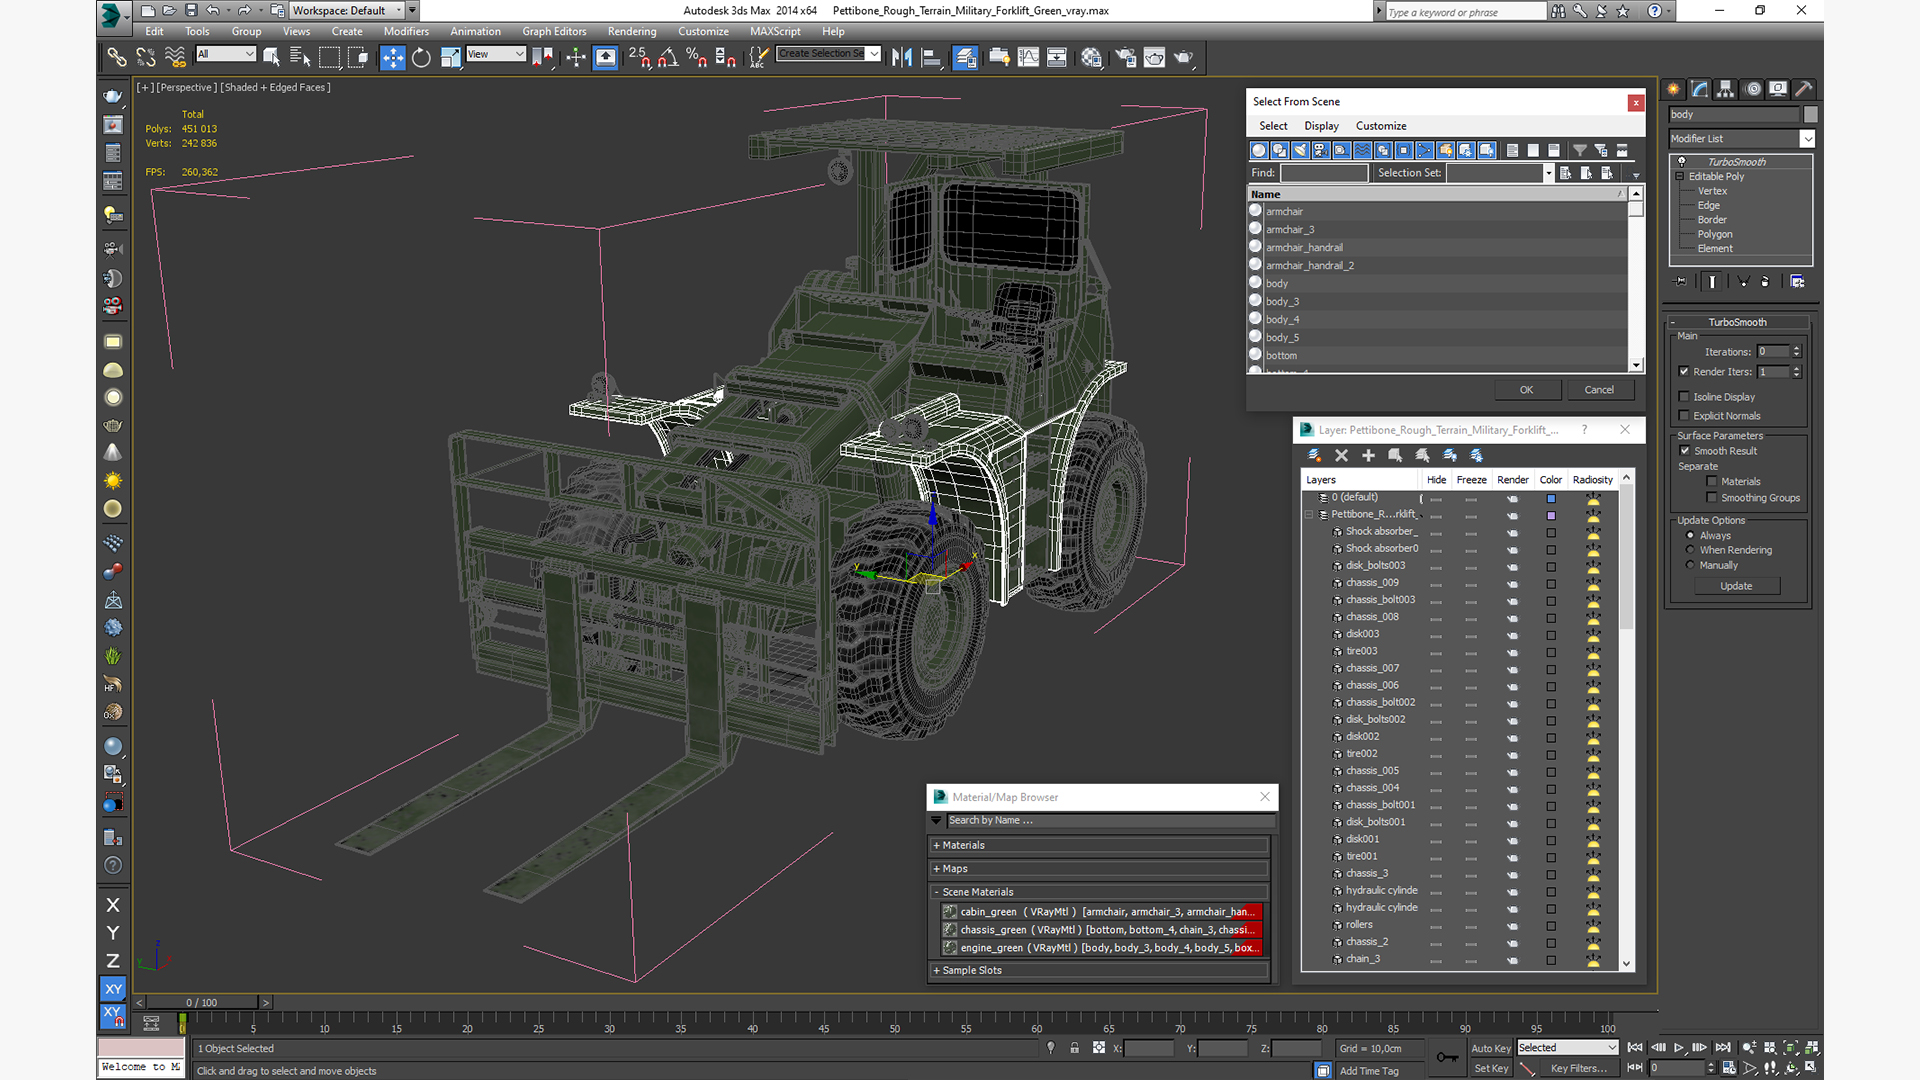Open Select by Name tool
Viewport: 1920px width, 1080px height.
(300, 58)
